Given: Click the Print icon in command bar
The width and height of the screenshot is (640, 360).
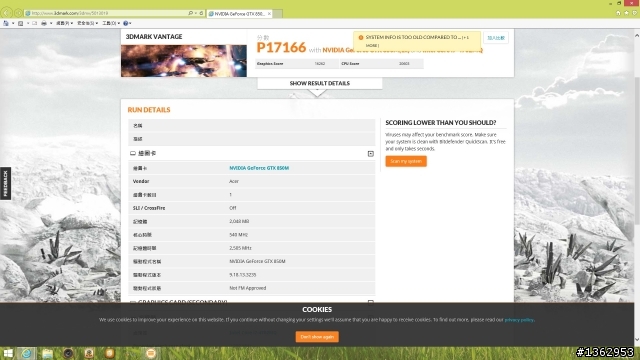Looking at the screenshot, I should click(x=44, y=23).
